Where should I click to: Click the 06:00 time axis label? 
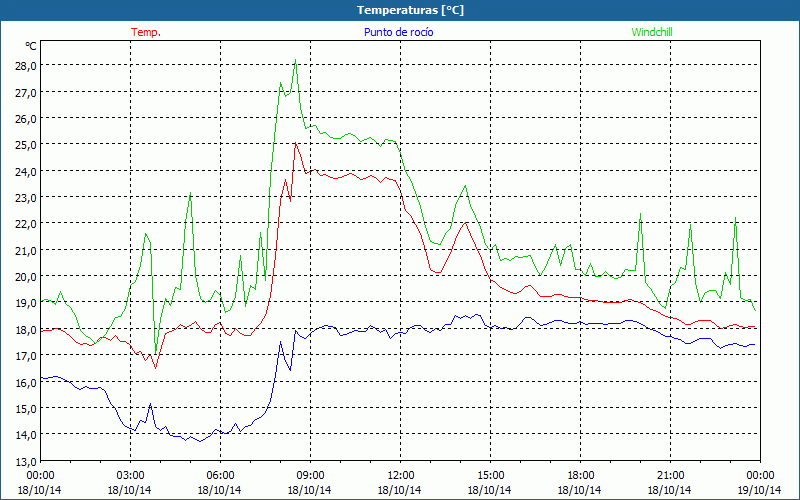tap(220, 476)
